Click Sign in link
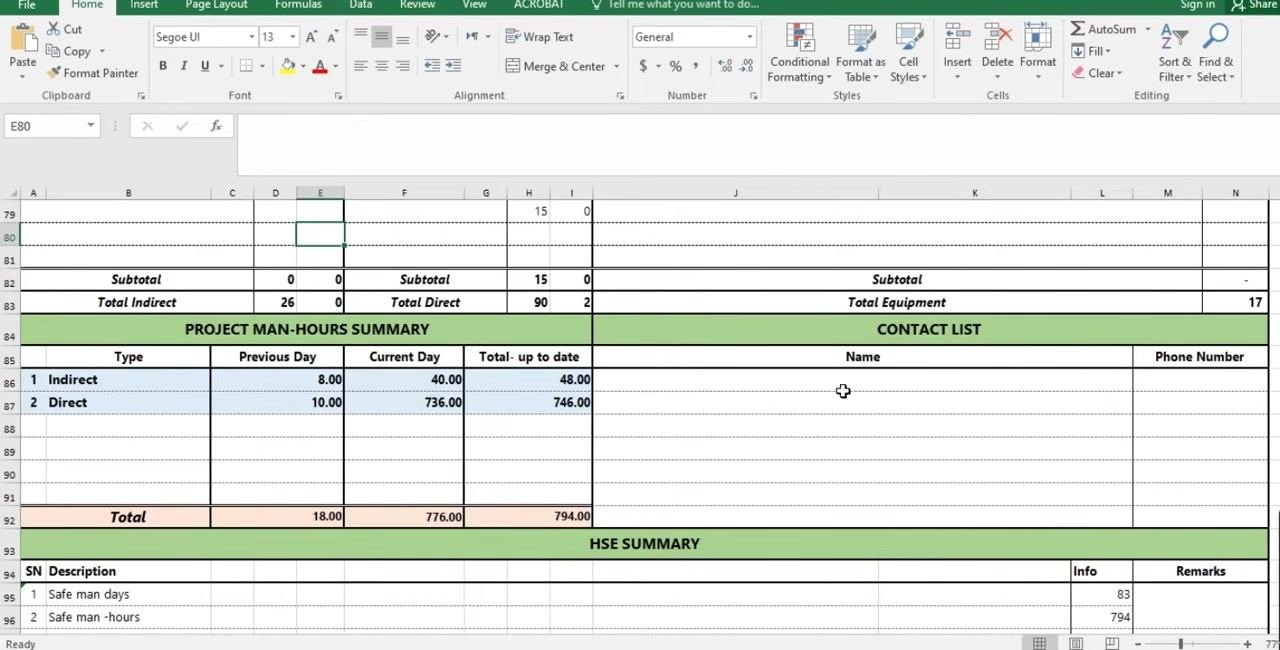1280x650 pixels. 1197,5
